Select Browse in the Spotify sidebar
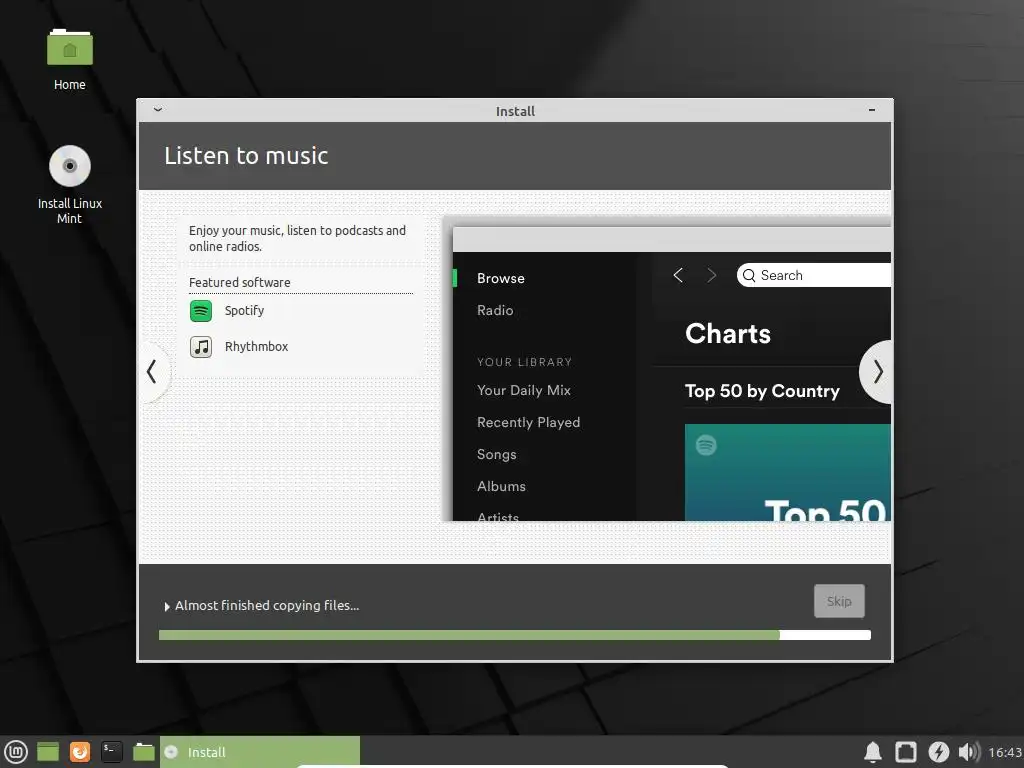 501,278
